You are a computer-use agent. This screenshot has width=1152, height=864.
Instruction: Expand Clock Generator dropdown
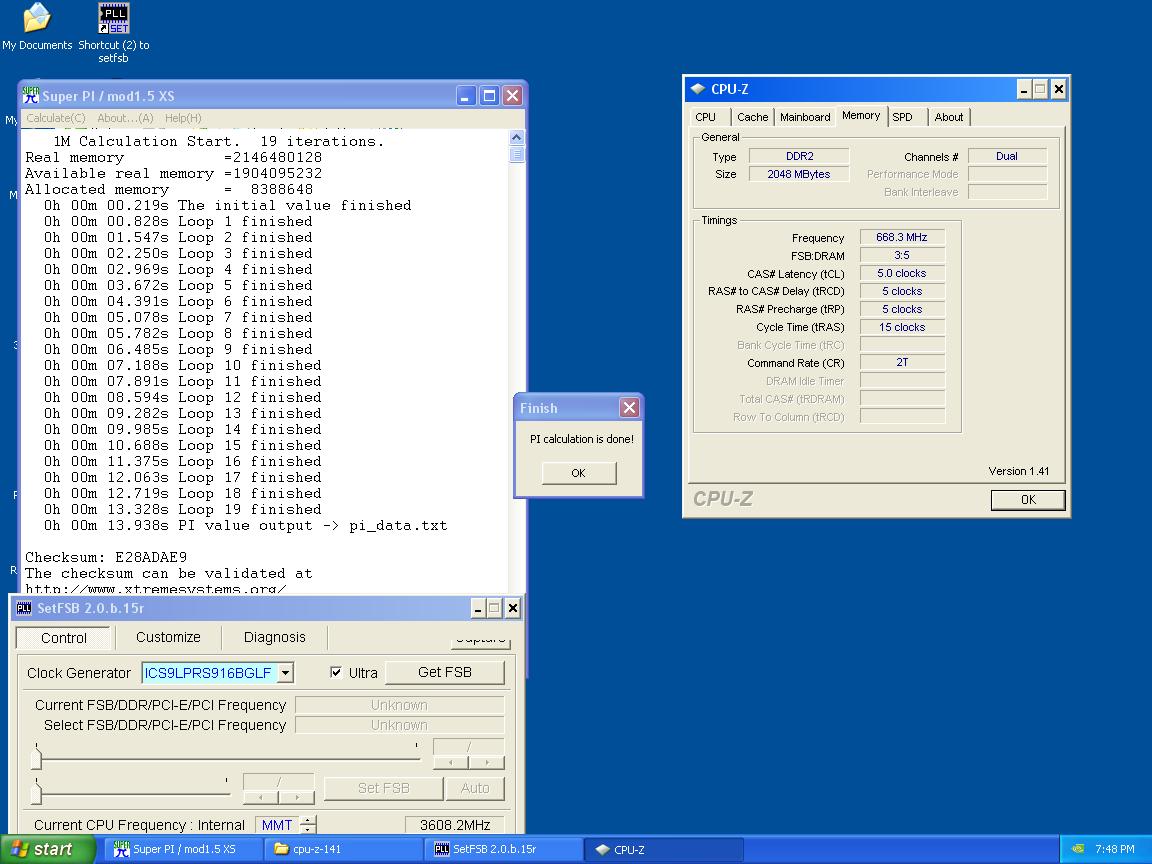tap(287, 673)
